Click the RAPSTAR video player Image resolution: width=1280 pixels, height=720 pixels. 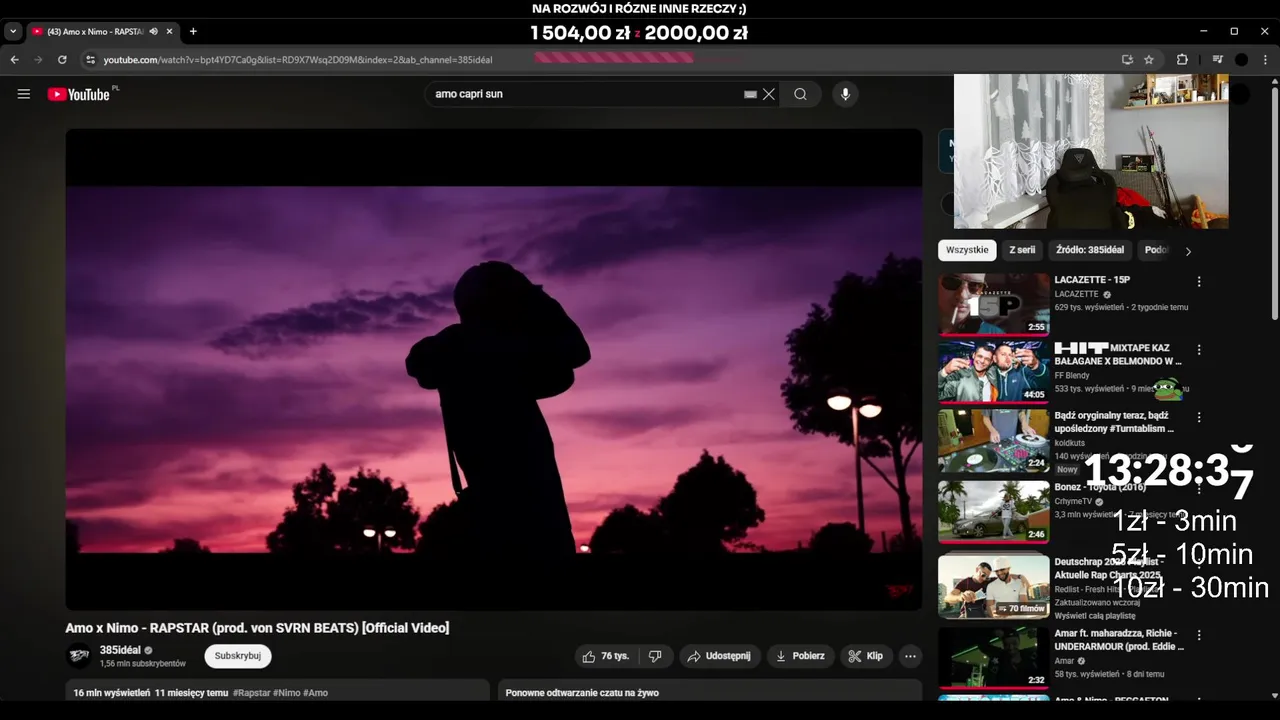[x=494, y=369]
